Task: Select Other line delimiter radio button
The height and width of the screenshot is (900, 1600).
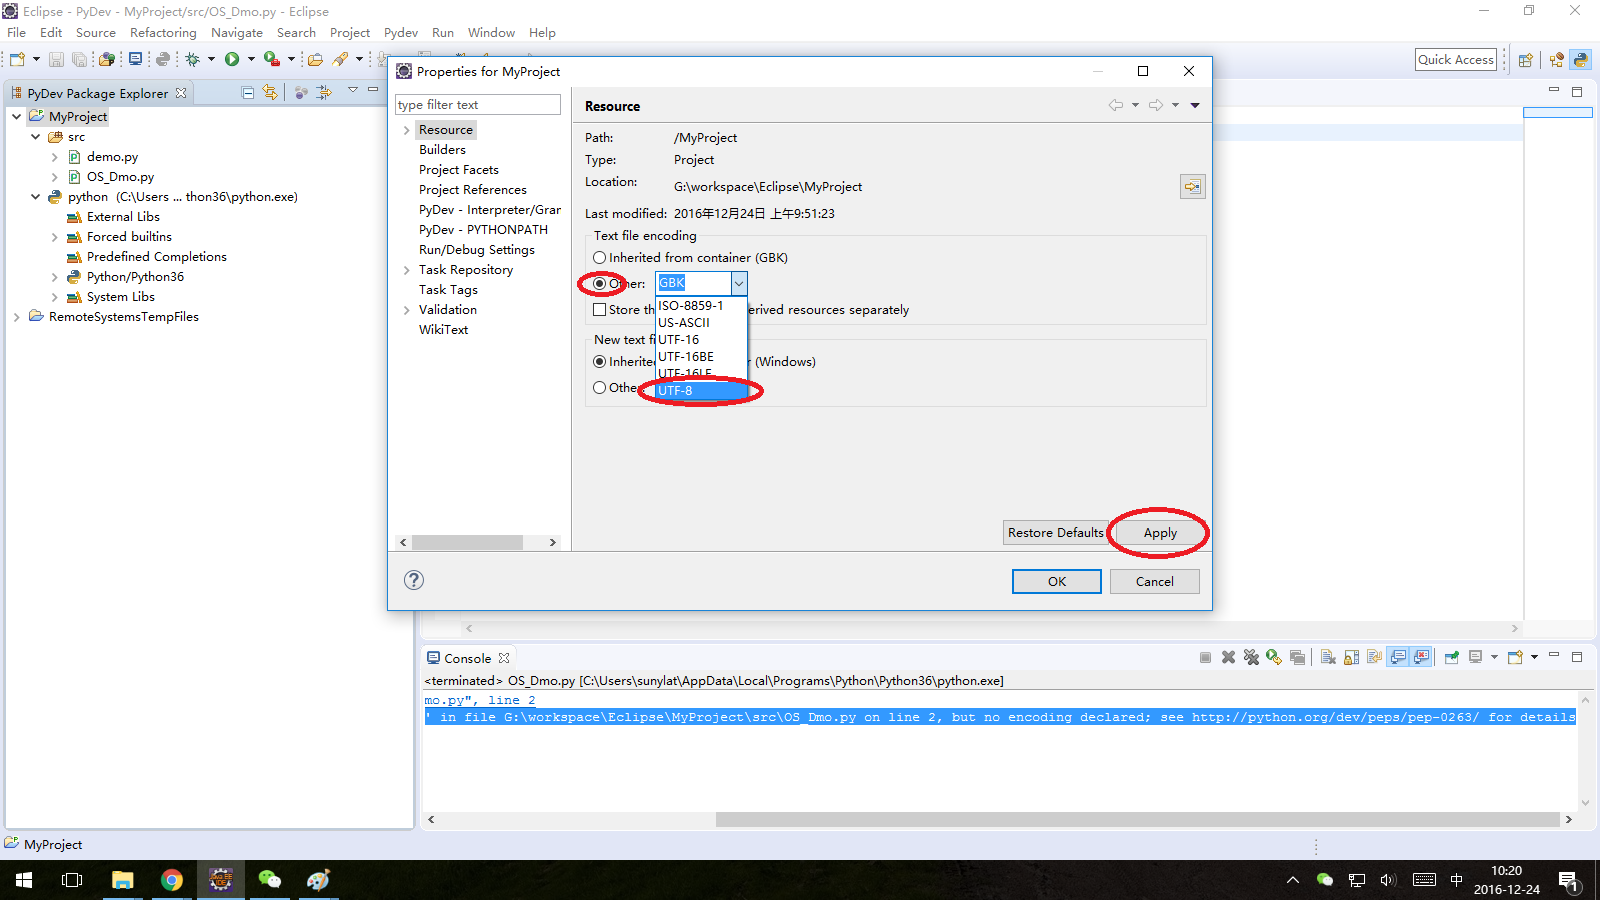Action: pyautogui.click(x=599, y=388)
